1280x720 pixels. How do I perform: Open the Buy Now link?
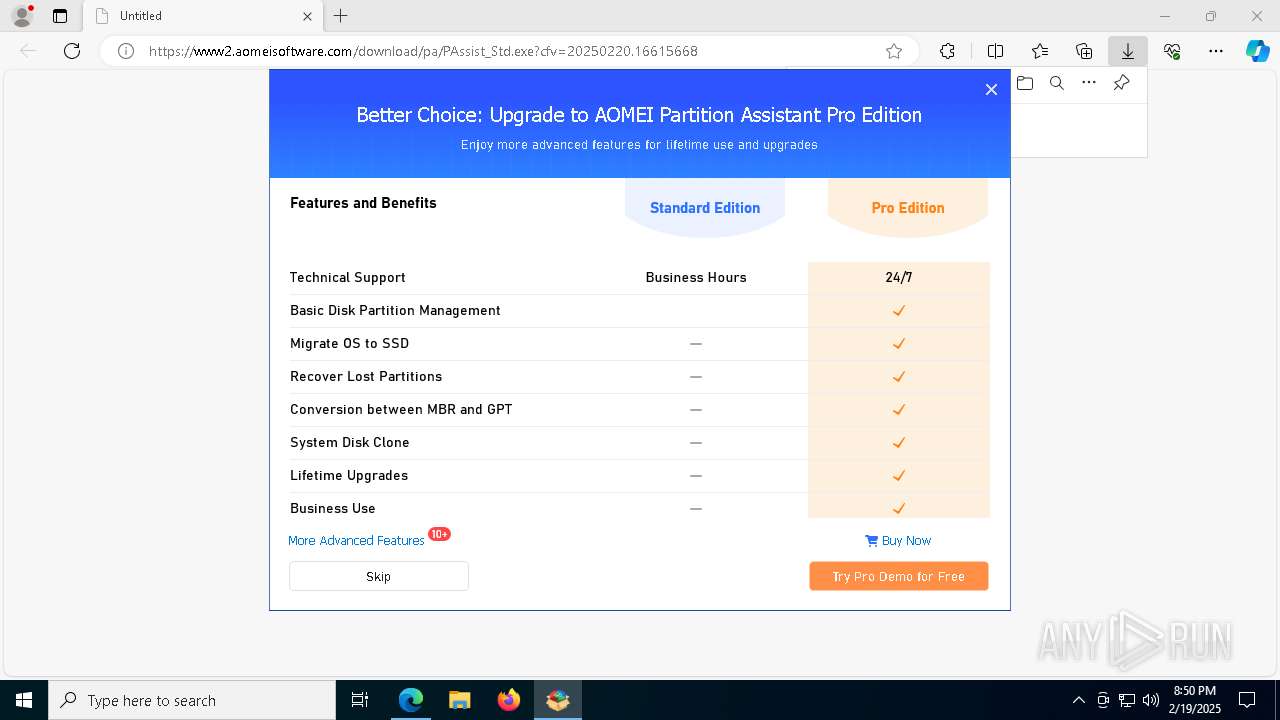click(906, 540)
